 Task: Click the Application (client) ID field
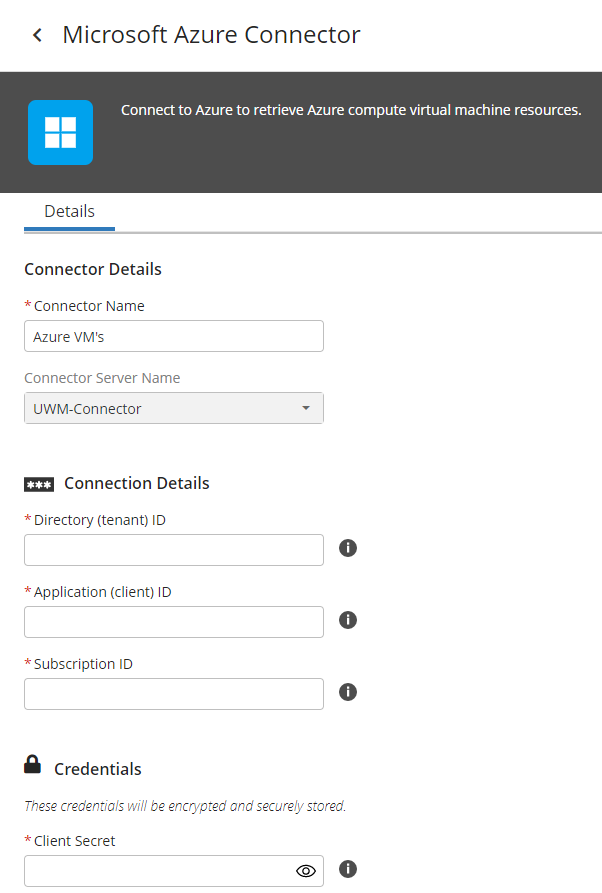point(173,621)
